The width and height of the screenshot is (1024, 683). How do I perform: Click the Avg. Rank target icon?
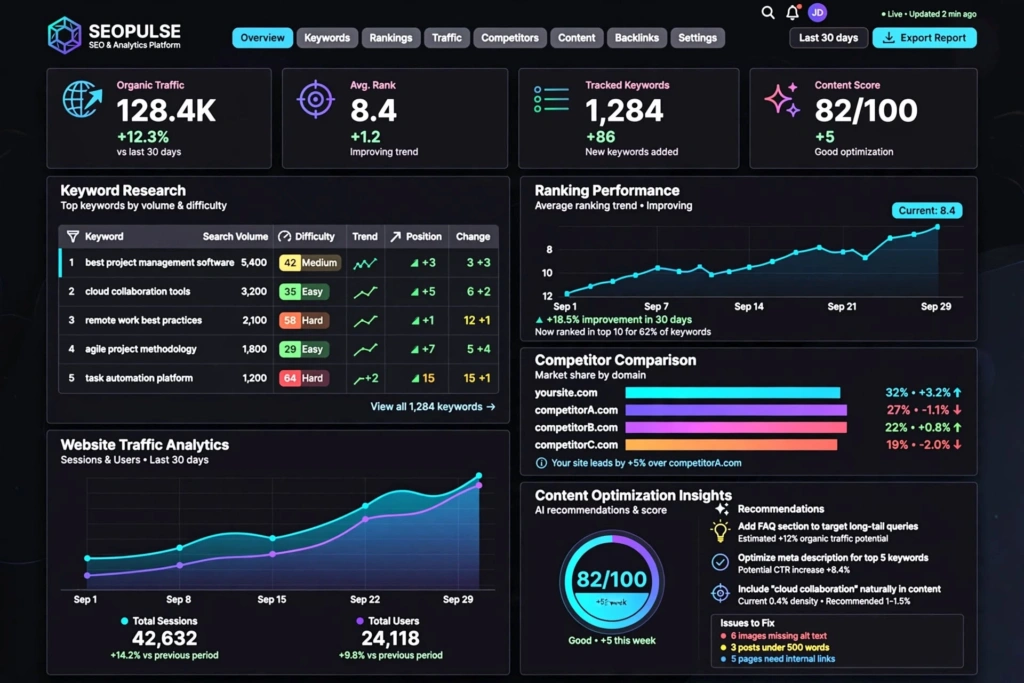click(315, 99)
